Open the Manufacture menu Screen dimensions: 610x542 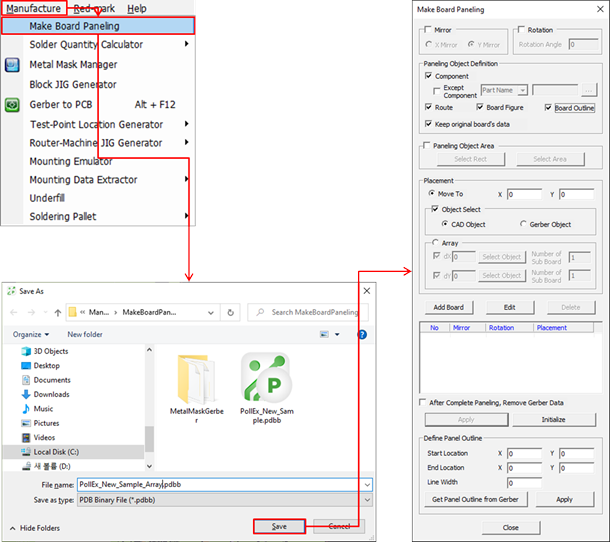click(33, 8)
